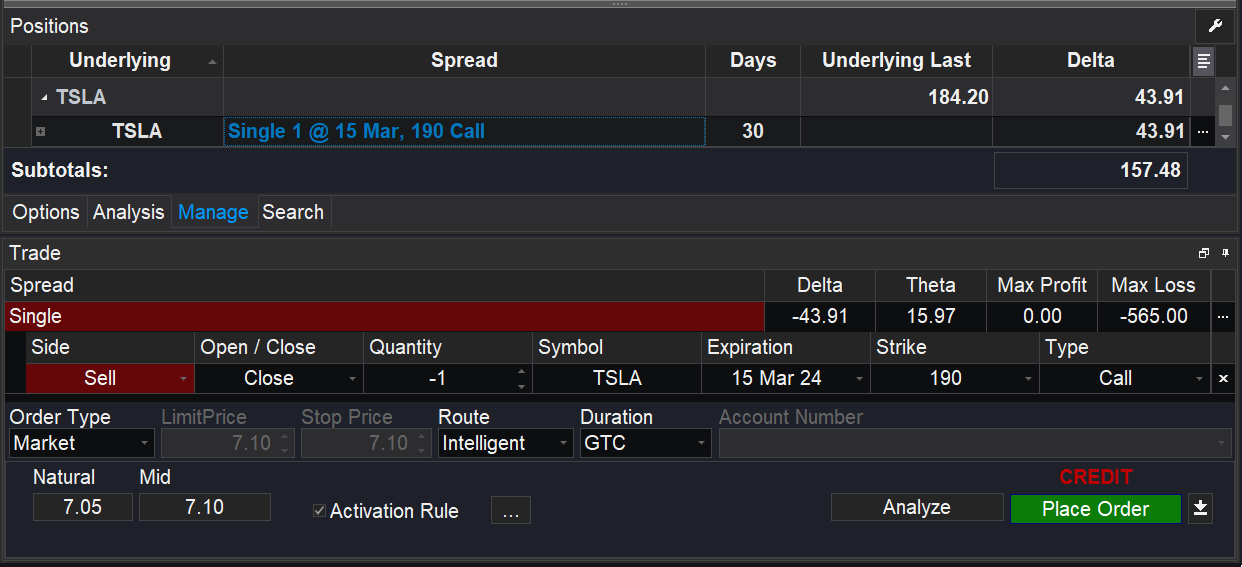Click the Positions vertical scrollbar
This screenshot has height=567, width=1242.
click(x=1225, y=114)
